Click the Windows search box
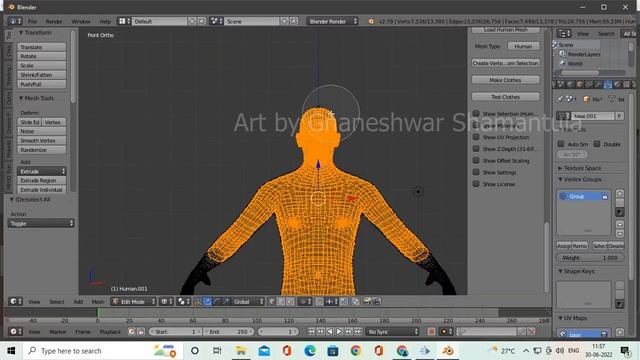 coord(102,351)
